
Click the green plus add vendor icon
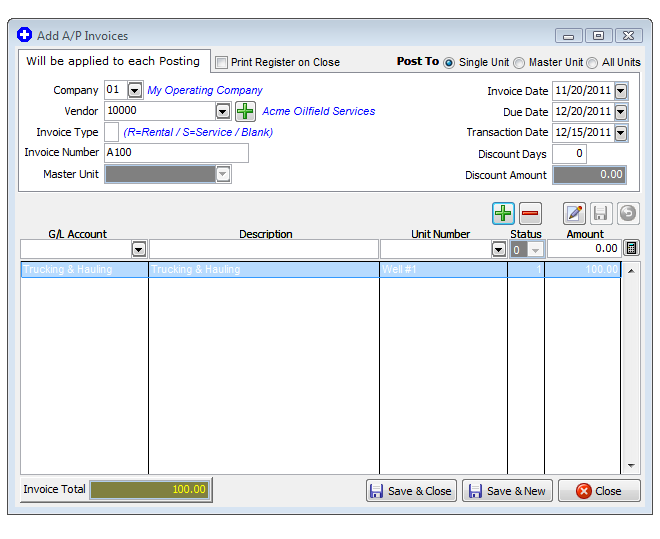(245, 112)
